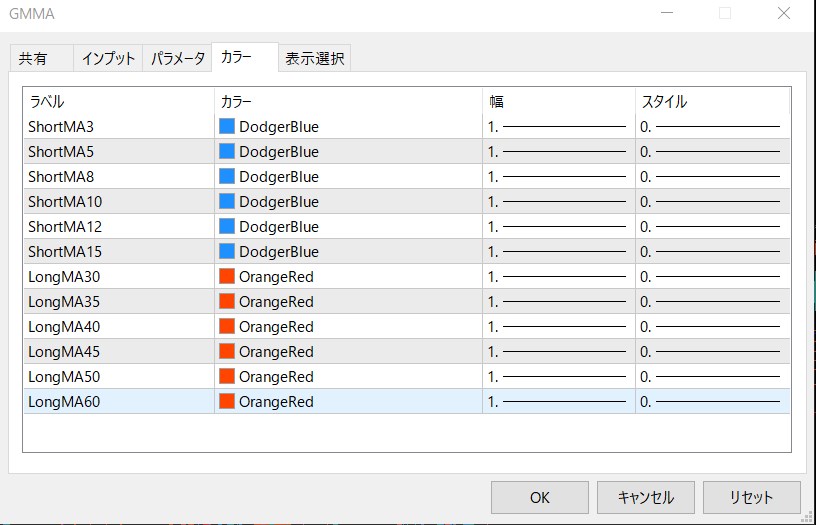Open the width selector for LongMA45
816x525 pixels.
point(559,351)
